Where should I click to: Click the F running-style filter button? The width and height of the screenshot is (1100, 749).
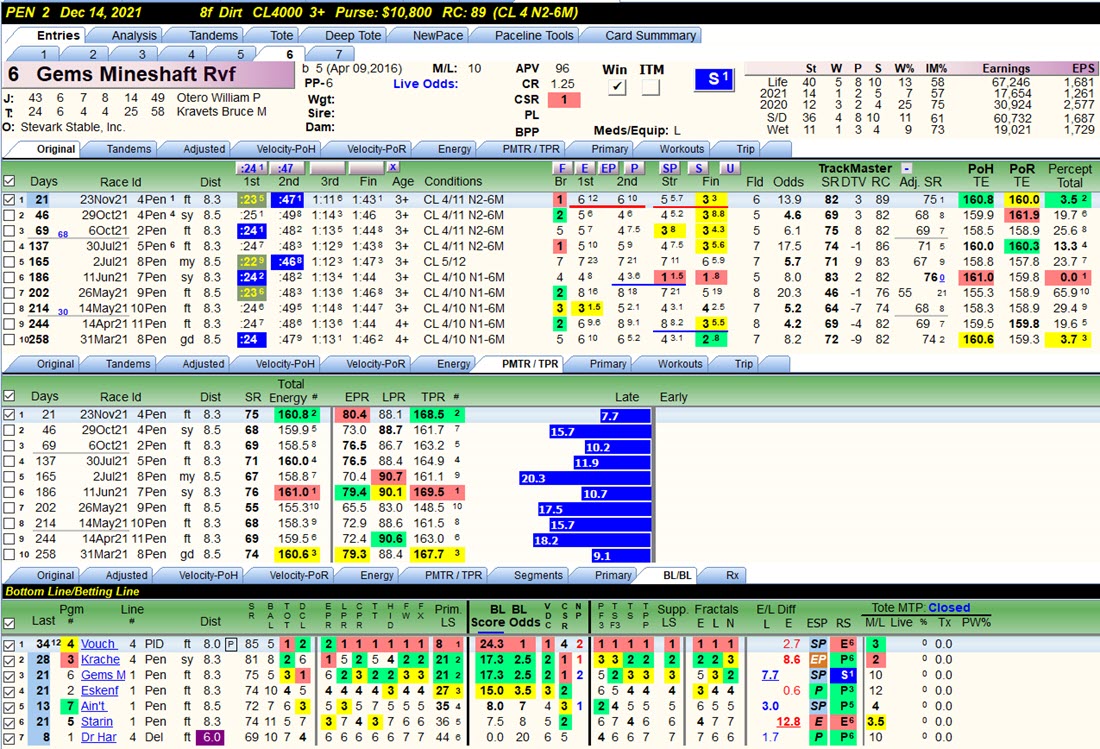click(561, 168)
